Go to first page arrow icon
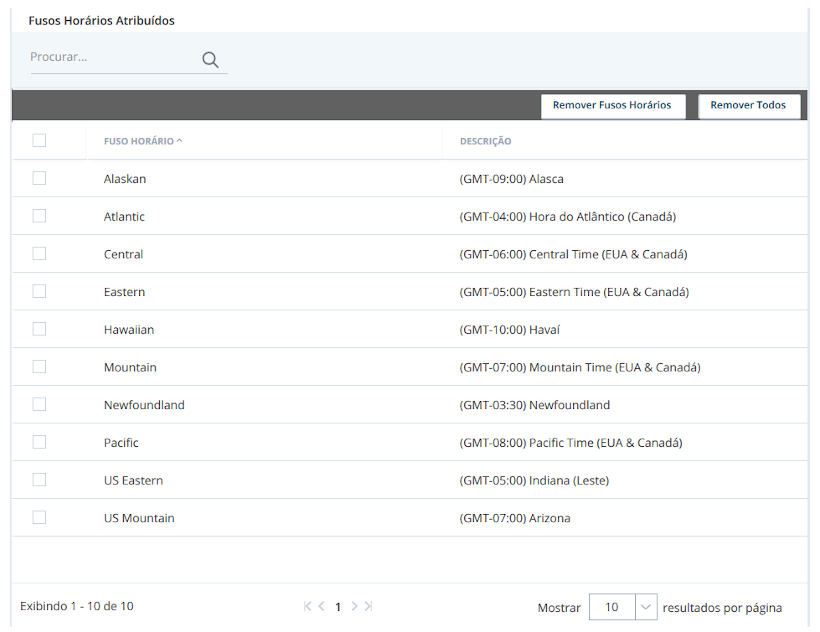 click(308, 606)
